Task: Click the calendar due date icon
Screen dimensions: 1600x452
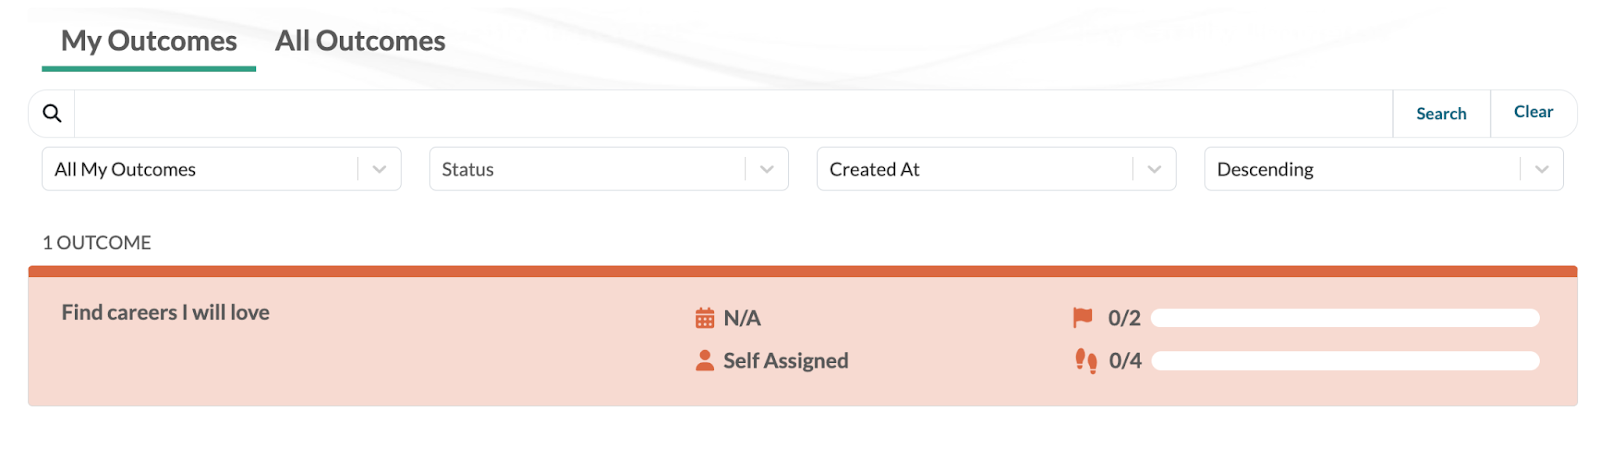Action: [705, 318]
